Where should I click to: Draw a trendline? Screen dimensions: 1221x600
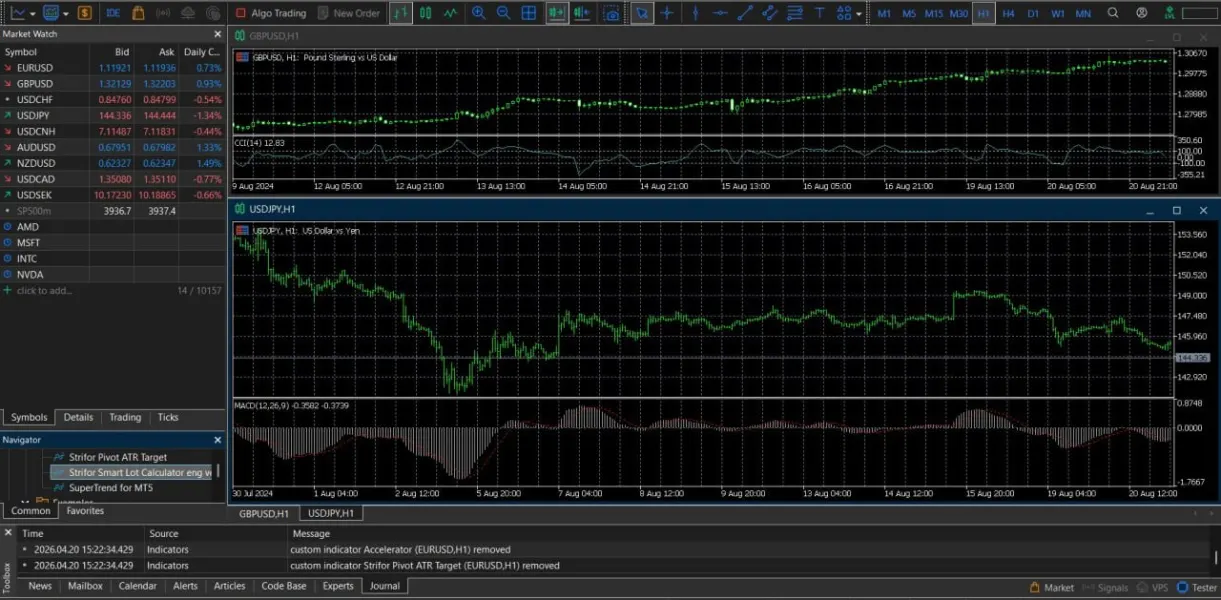click(x=745, y=13)
